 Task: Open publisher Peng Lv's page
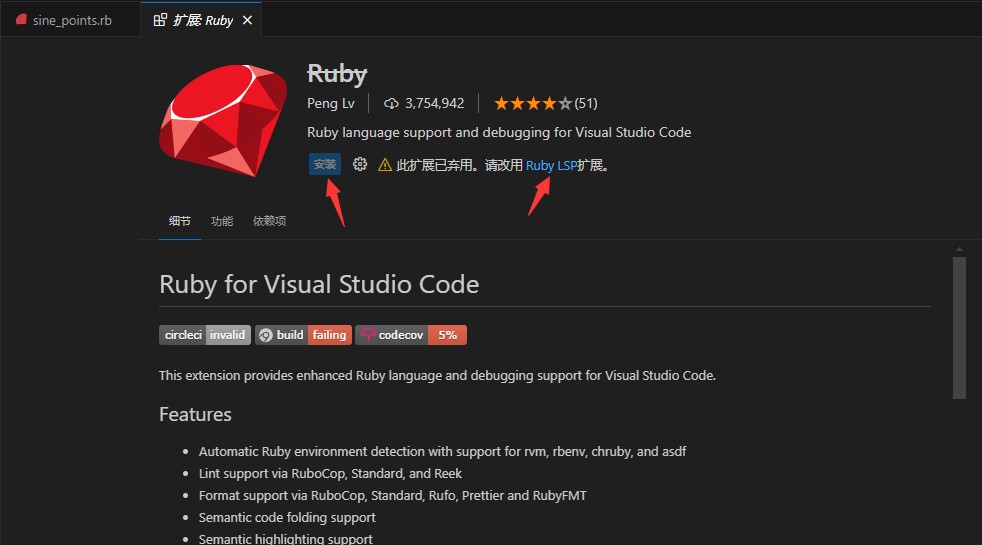pos(331,103)
